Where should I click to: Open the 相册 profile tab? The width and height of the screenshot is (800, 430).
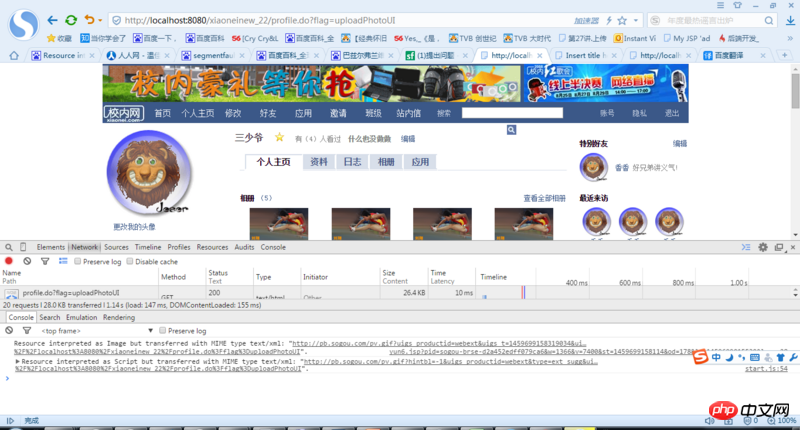[x=386, y=162]
